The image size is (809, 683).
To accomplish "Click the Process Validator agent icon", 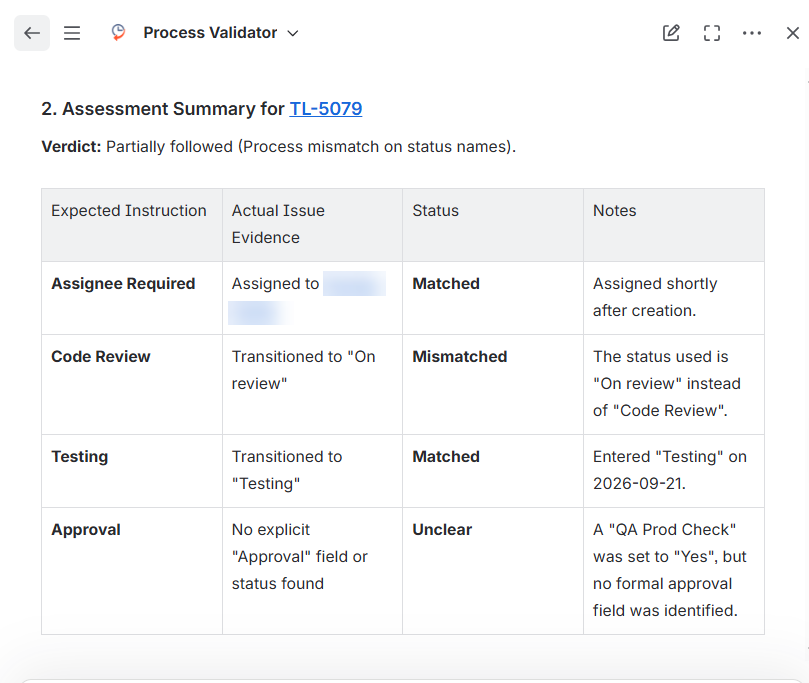I will click(118, 32).
